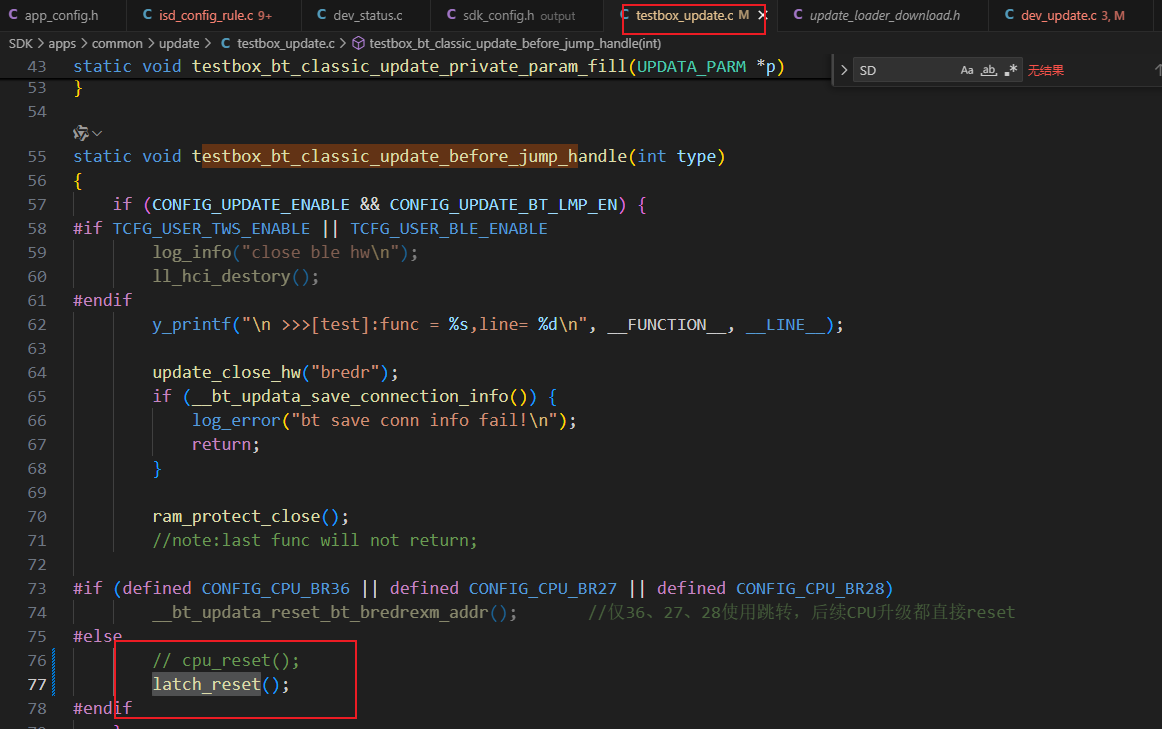
Task: Click update_close_hw on line 64
Action: (227, 373)
